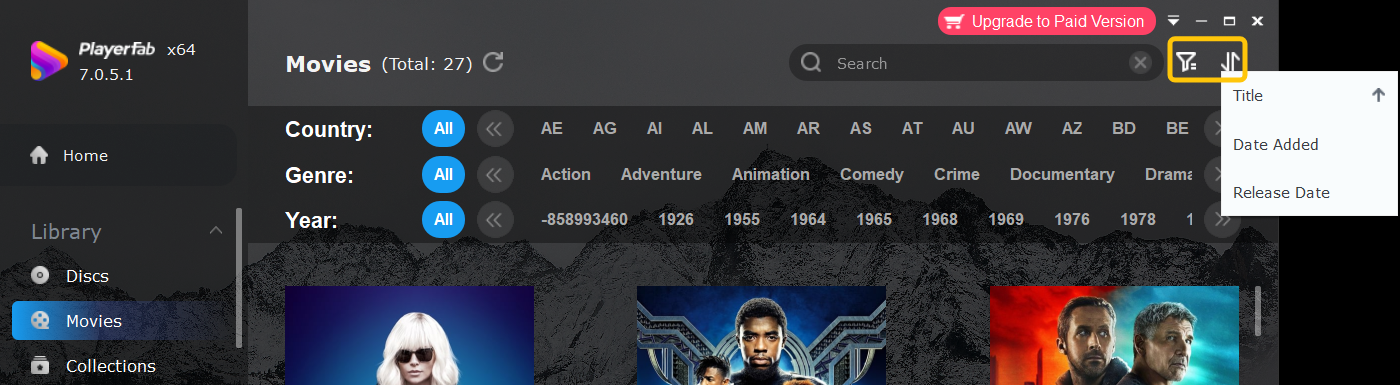The image size is (1400, 385).
Task: Click the sort order icon
Action: [1230, 63]
